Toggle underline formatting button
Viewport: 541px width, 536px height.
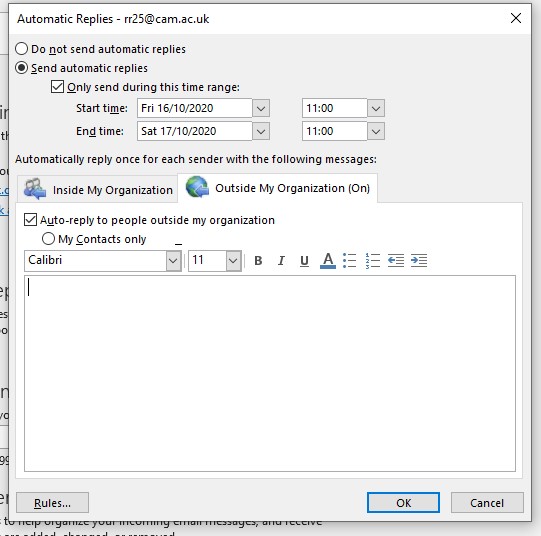(x=304, y=260)
